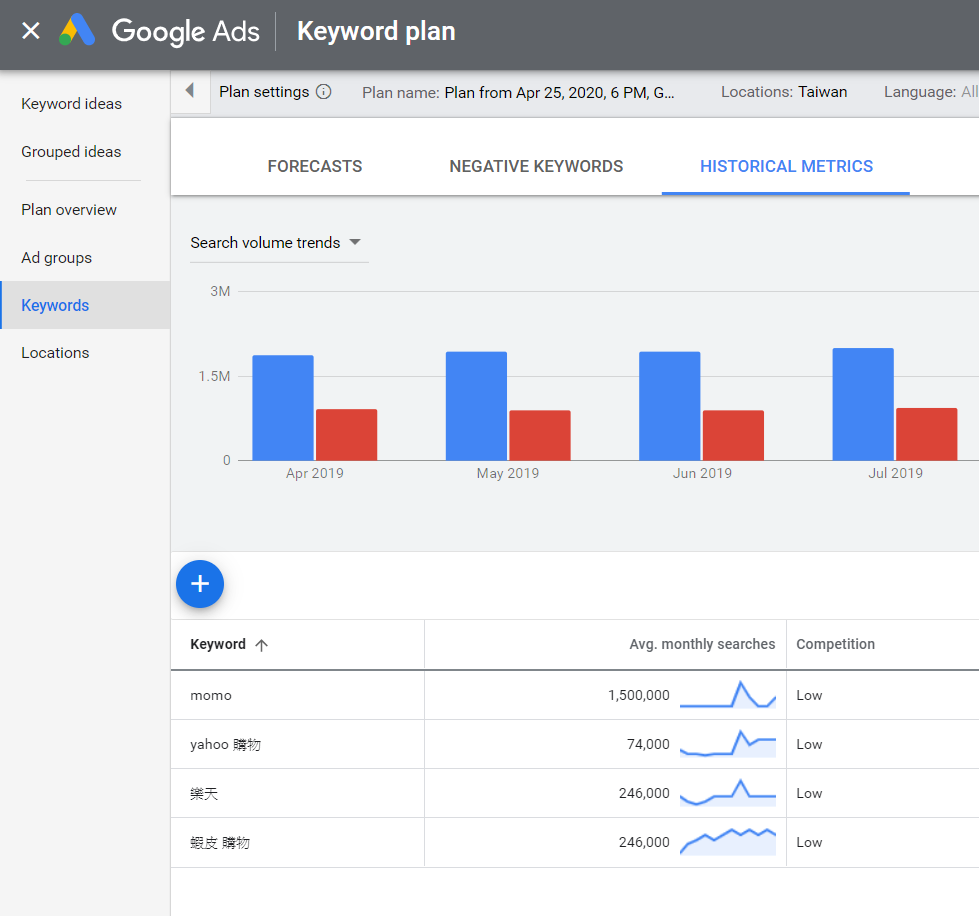Click the Google Ads logo

[x=77, y=31]
